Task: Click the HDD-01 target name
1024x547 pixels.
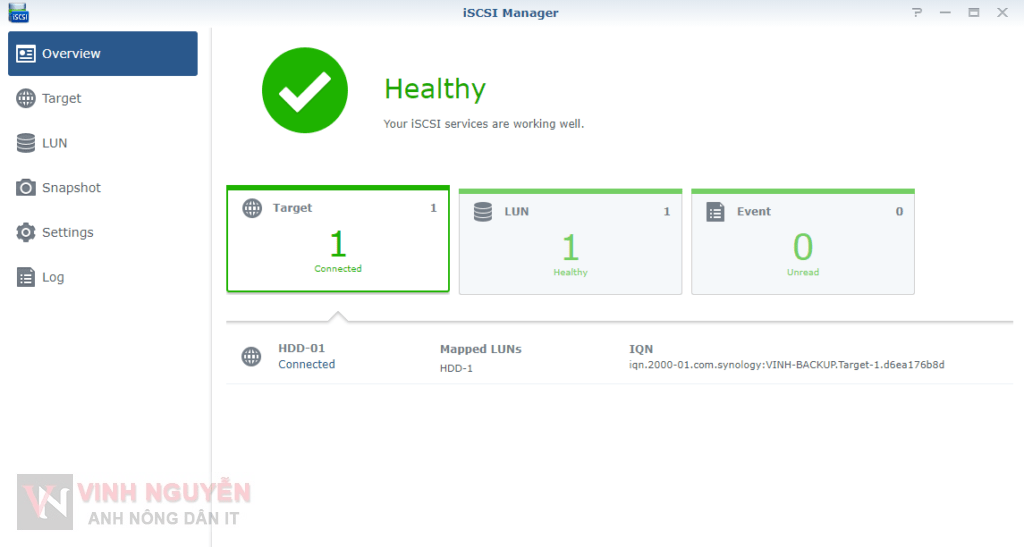Action: pos(301,348)
